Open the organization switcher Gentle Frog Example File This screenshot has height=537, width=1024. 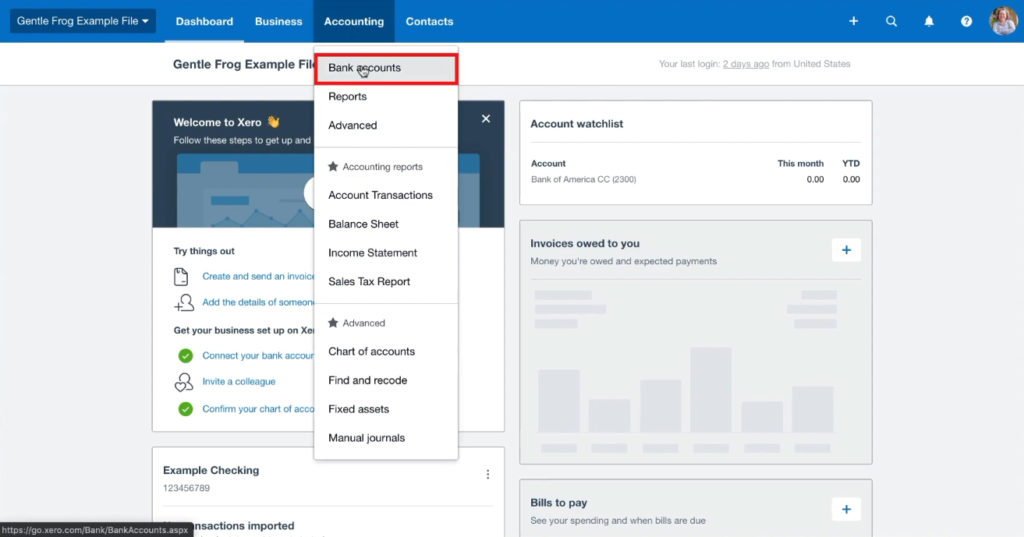[82, 21]
